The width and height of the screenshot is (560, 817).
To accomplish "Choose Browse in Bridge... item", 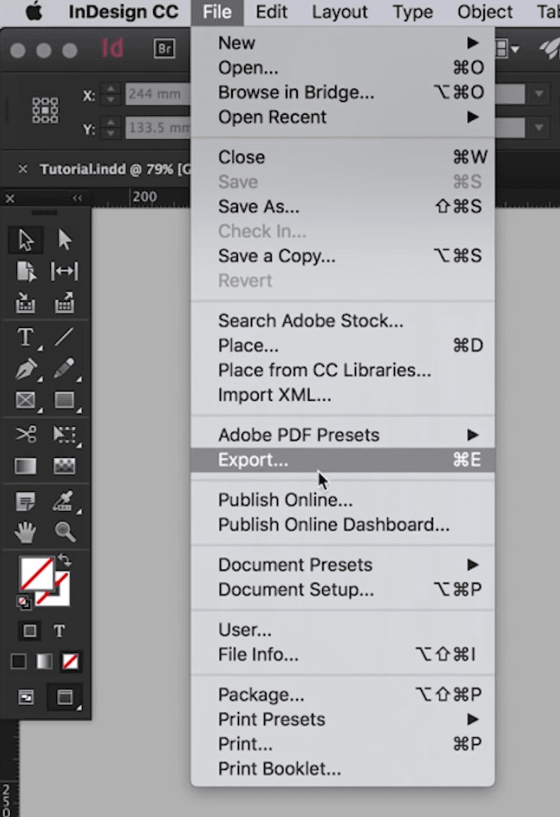I will coord(342,93).
